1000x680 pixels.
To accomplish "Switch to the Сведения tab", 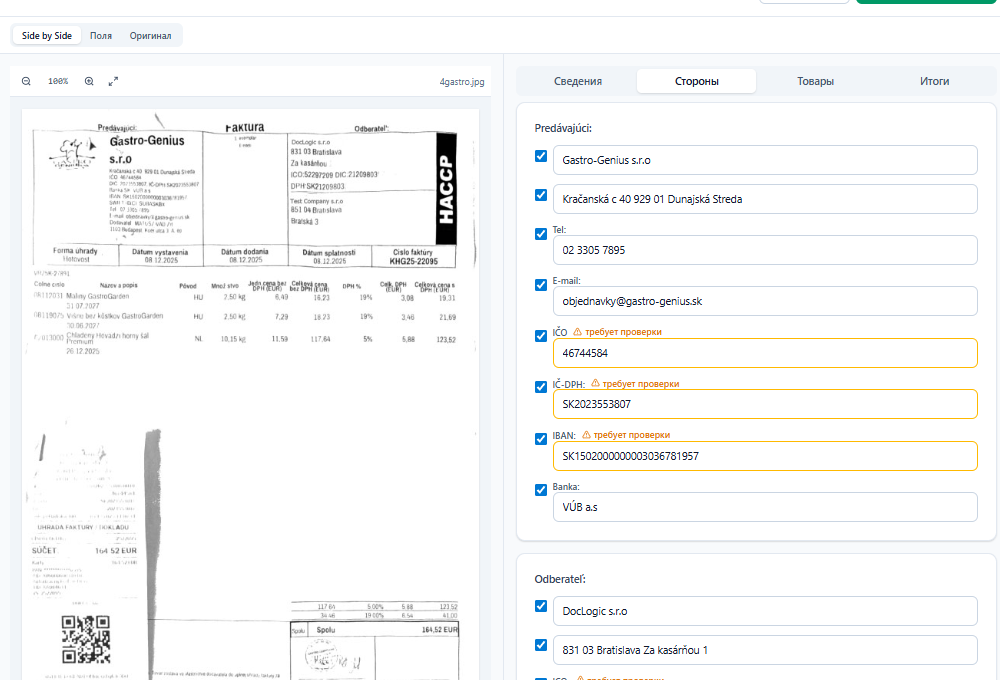I will click(577, 81).
